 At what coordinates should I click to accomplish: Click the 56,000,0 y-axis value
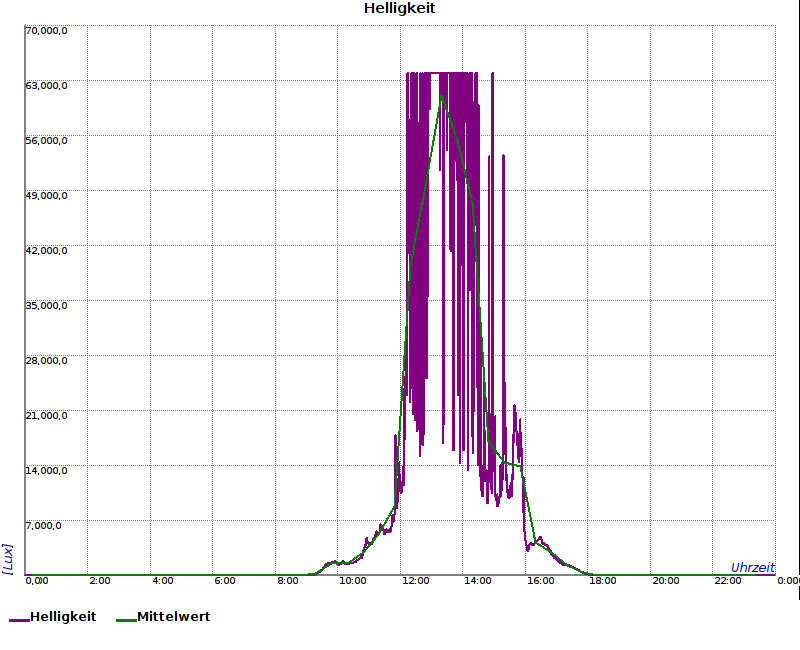pyautogui.click(x=46, y=141)
